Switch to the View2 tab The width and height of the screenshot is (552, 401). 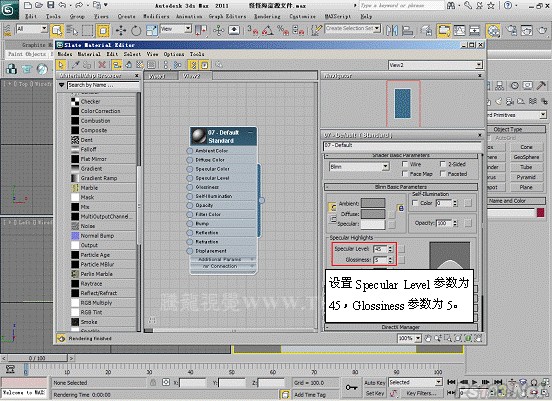click(x=192, y=76)
